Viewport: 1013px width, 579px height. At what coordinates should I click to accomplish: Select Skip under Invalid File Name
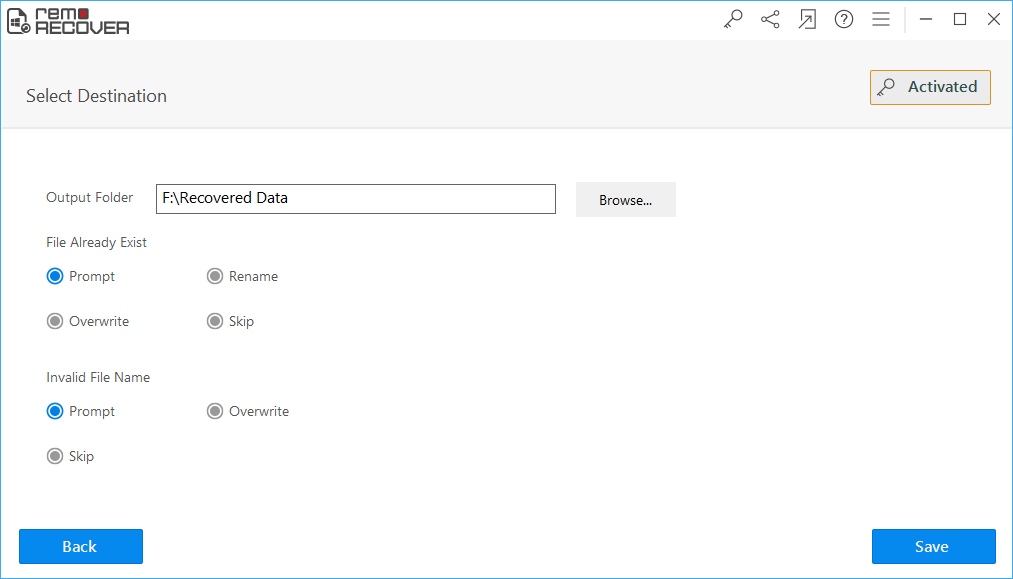click(x=55, y=456)
